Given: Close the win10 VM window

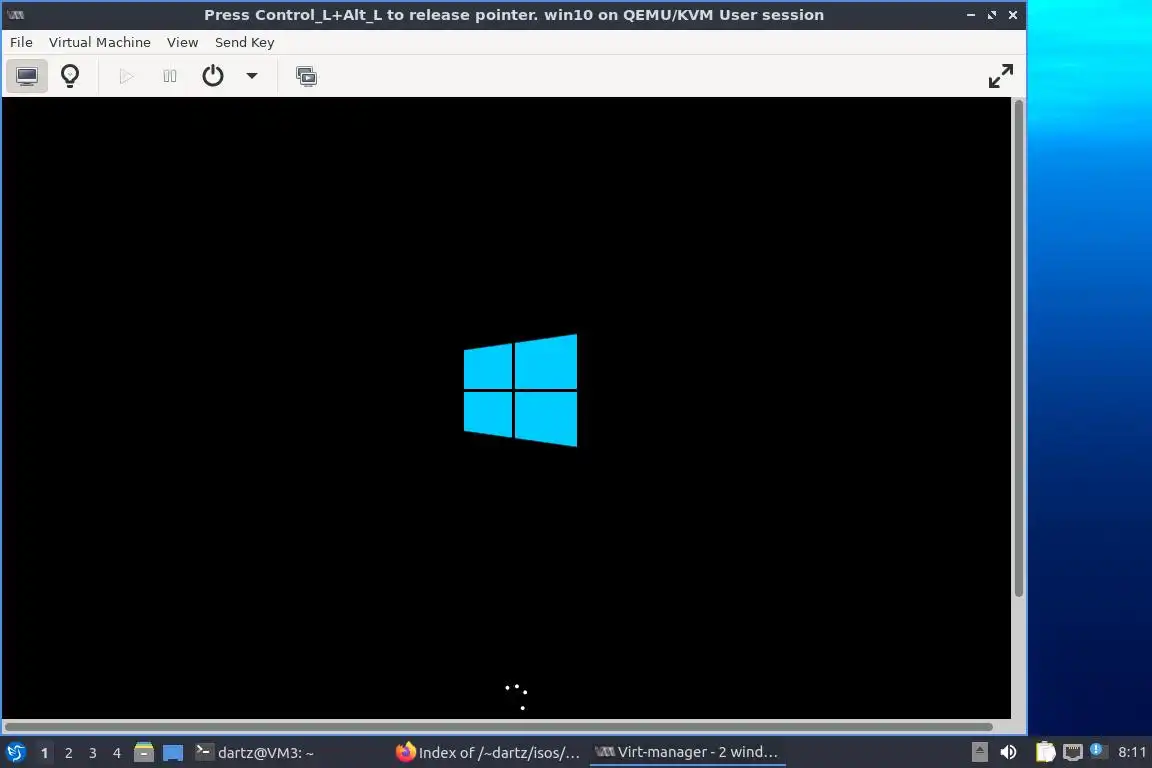Looking at the screenshot, I should click(x=1012, y=15).
